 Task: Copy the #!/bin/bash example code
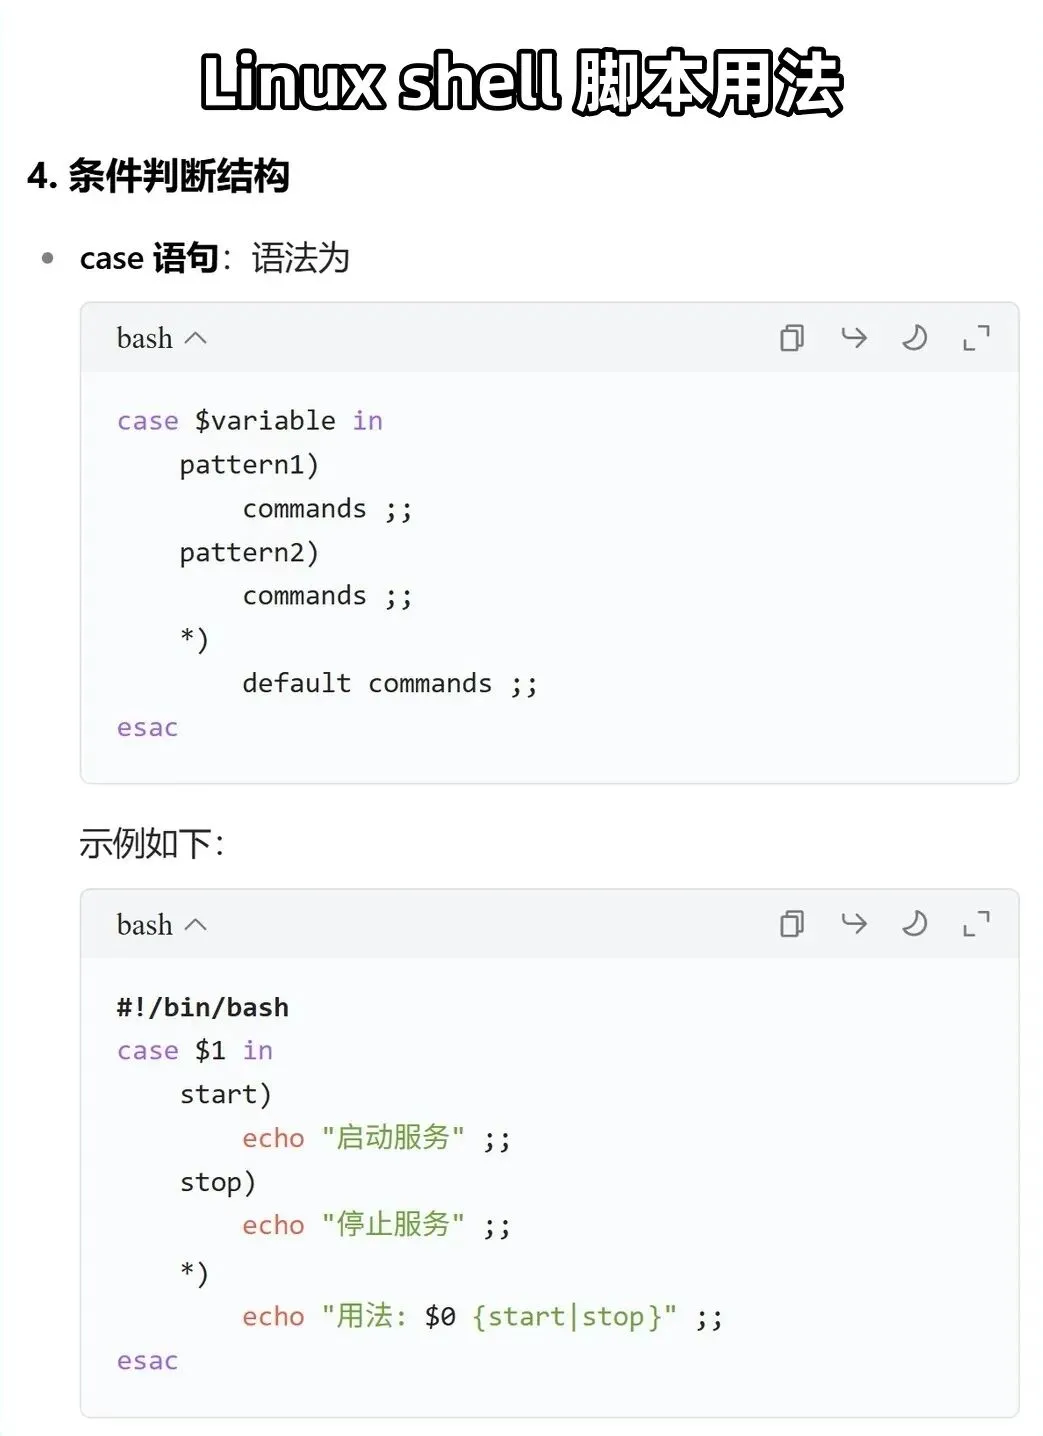pos(791,924)
